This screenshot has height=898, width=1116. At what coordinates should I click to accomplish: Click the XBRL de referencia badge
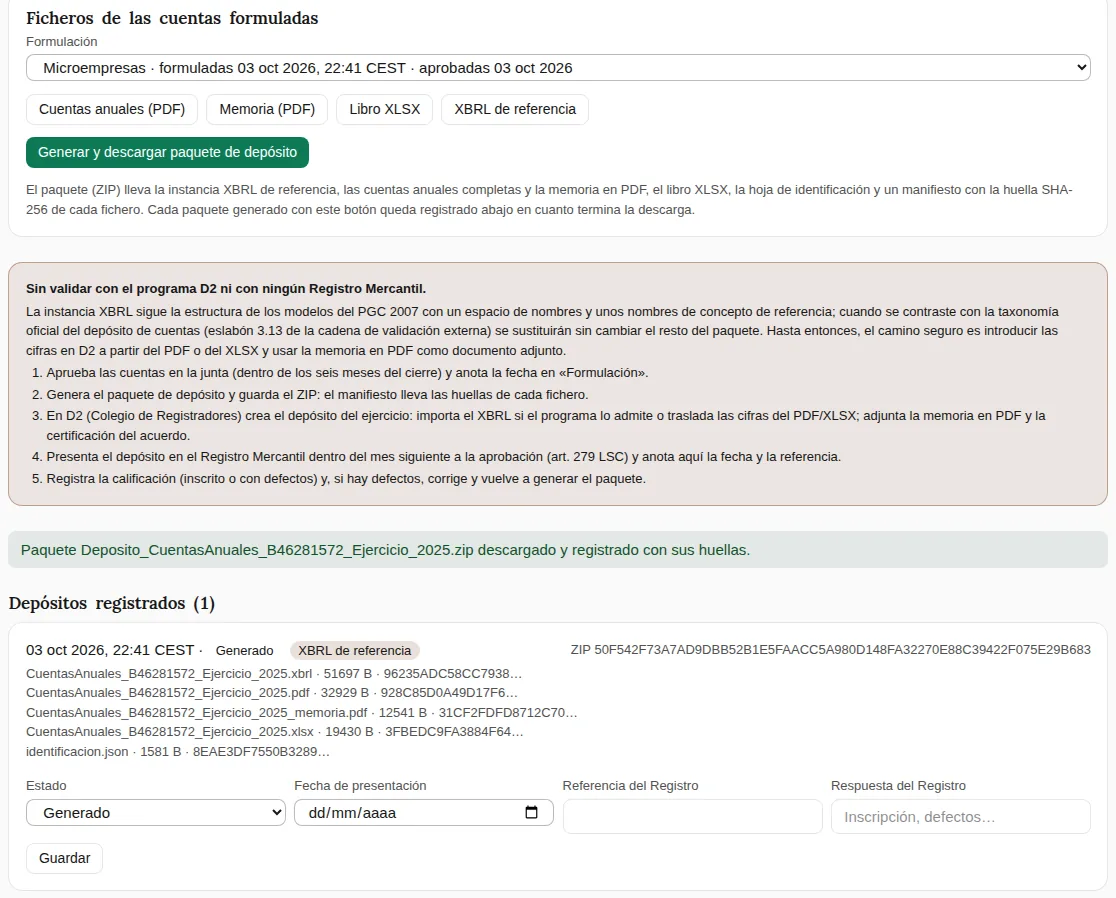pos(354,650)
